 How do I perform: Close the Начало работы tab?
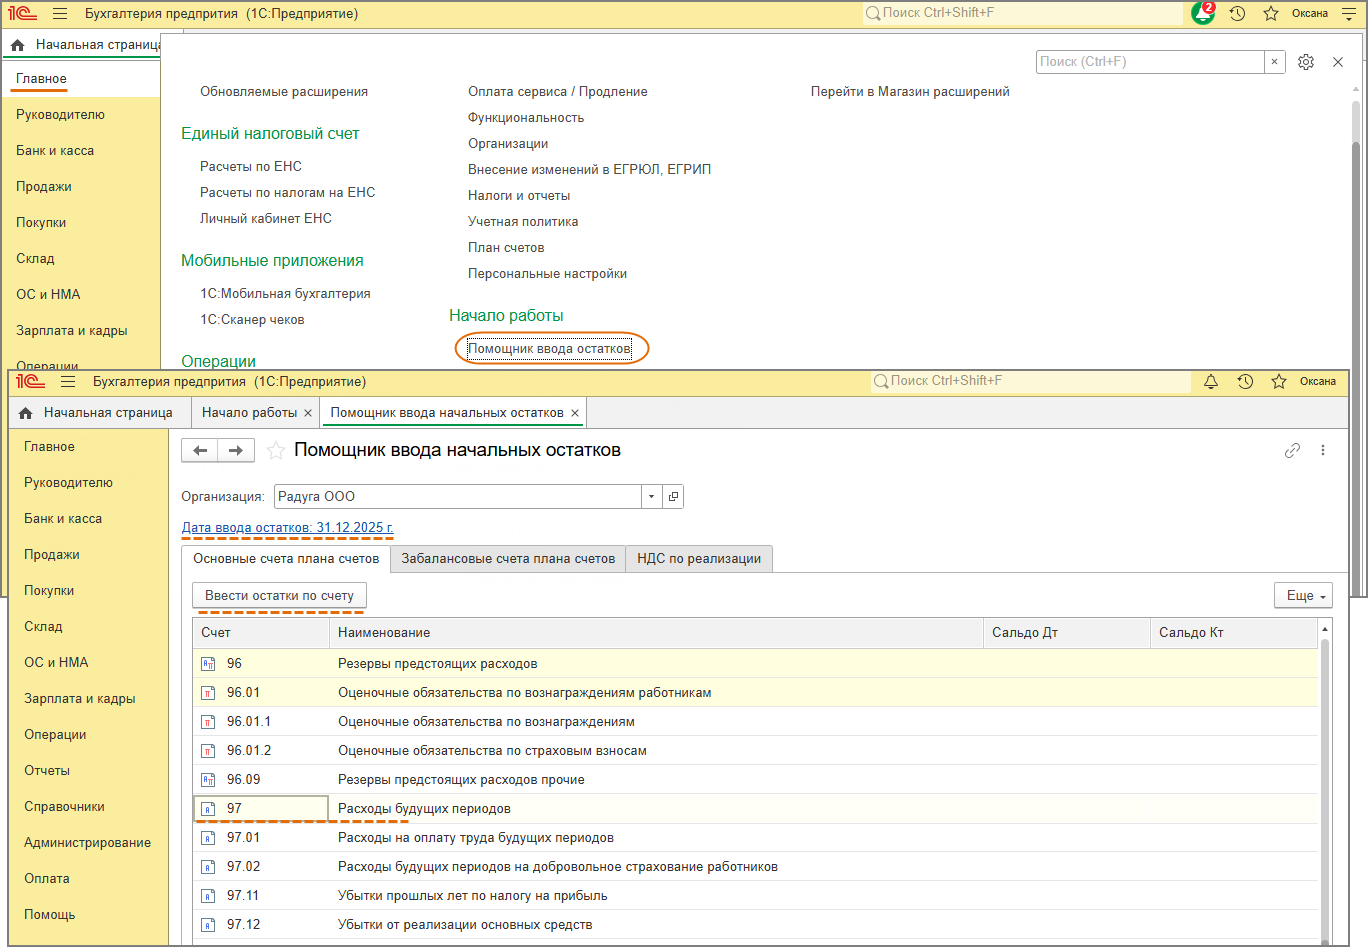(308, 413)
